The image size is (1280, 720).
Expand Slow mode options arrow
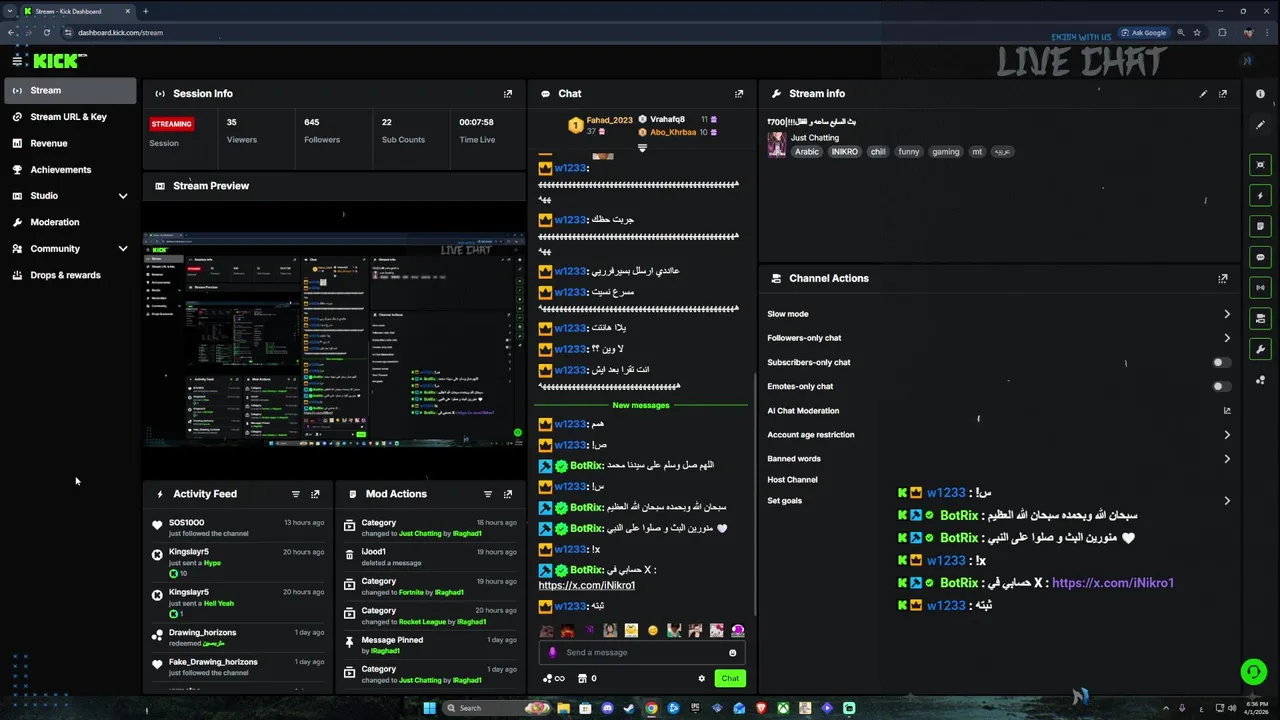(1227, 314)
